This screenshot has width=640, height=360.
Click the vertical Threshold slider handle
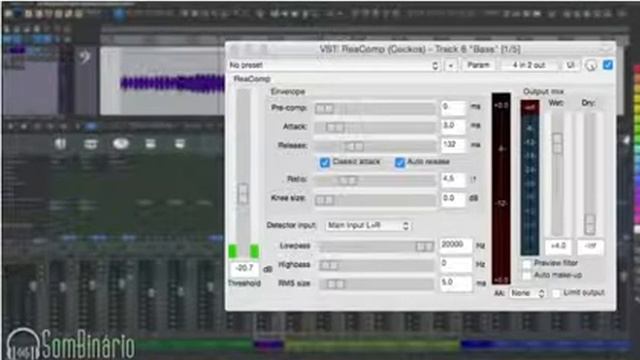[243, 193]
